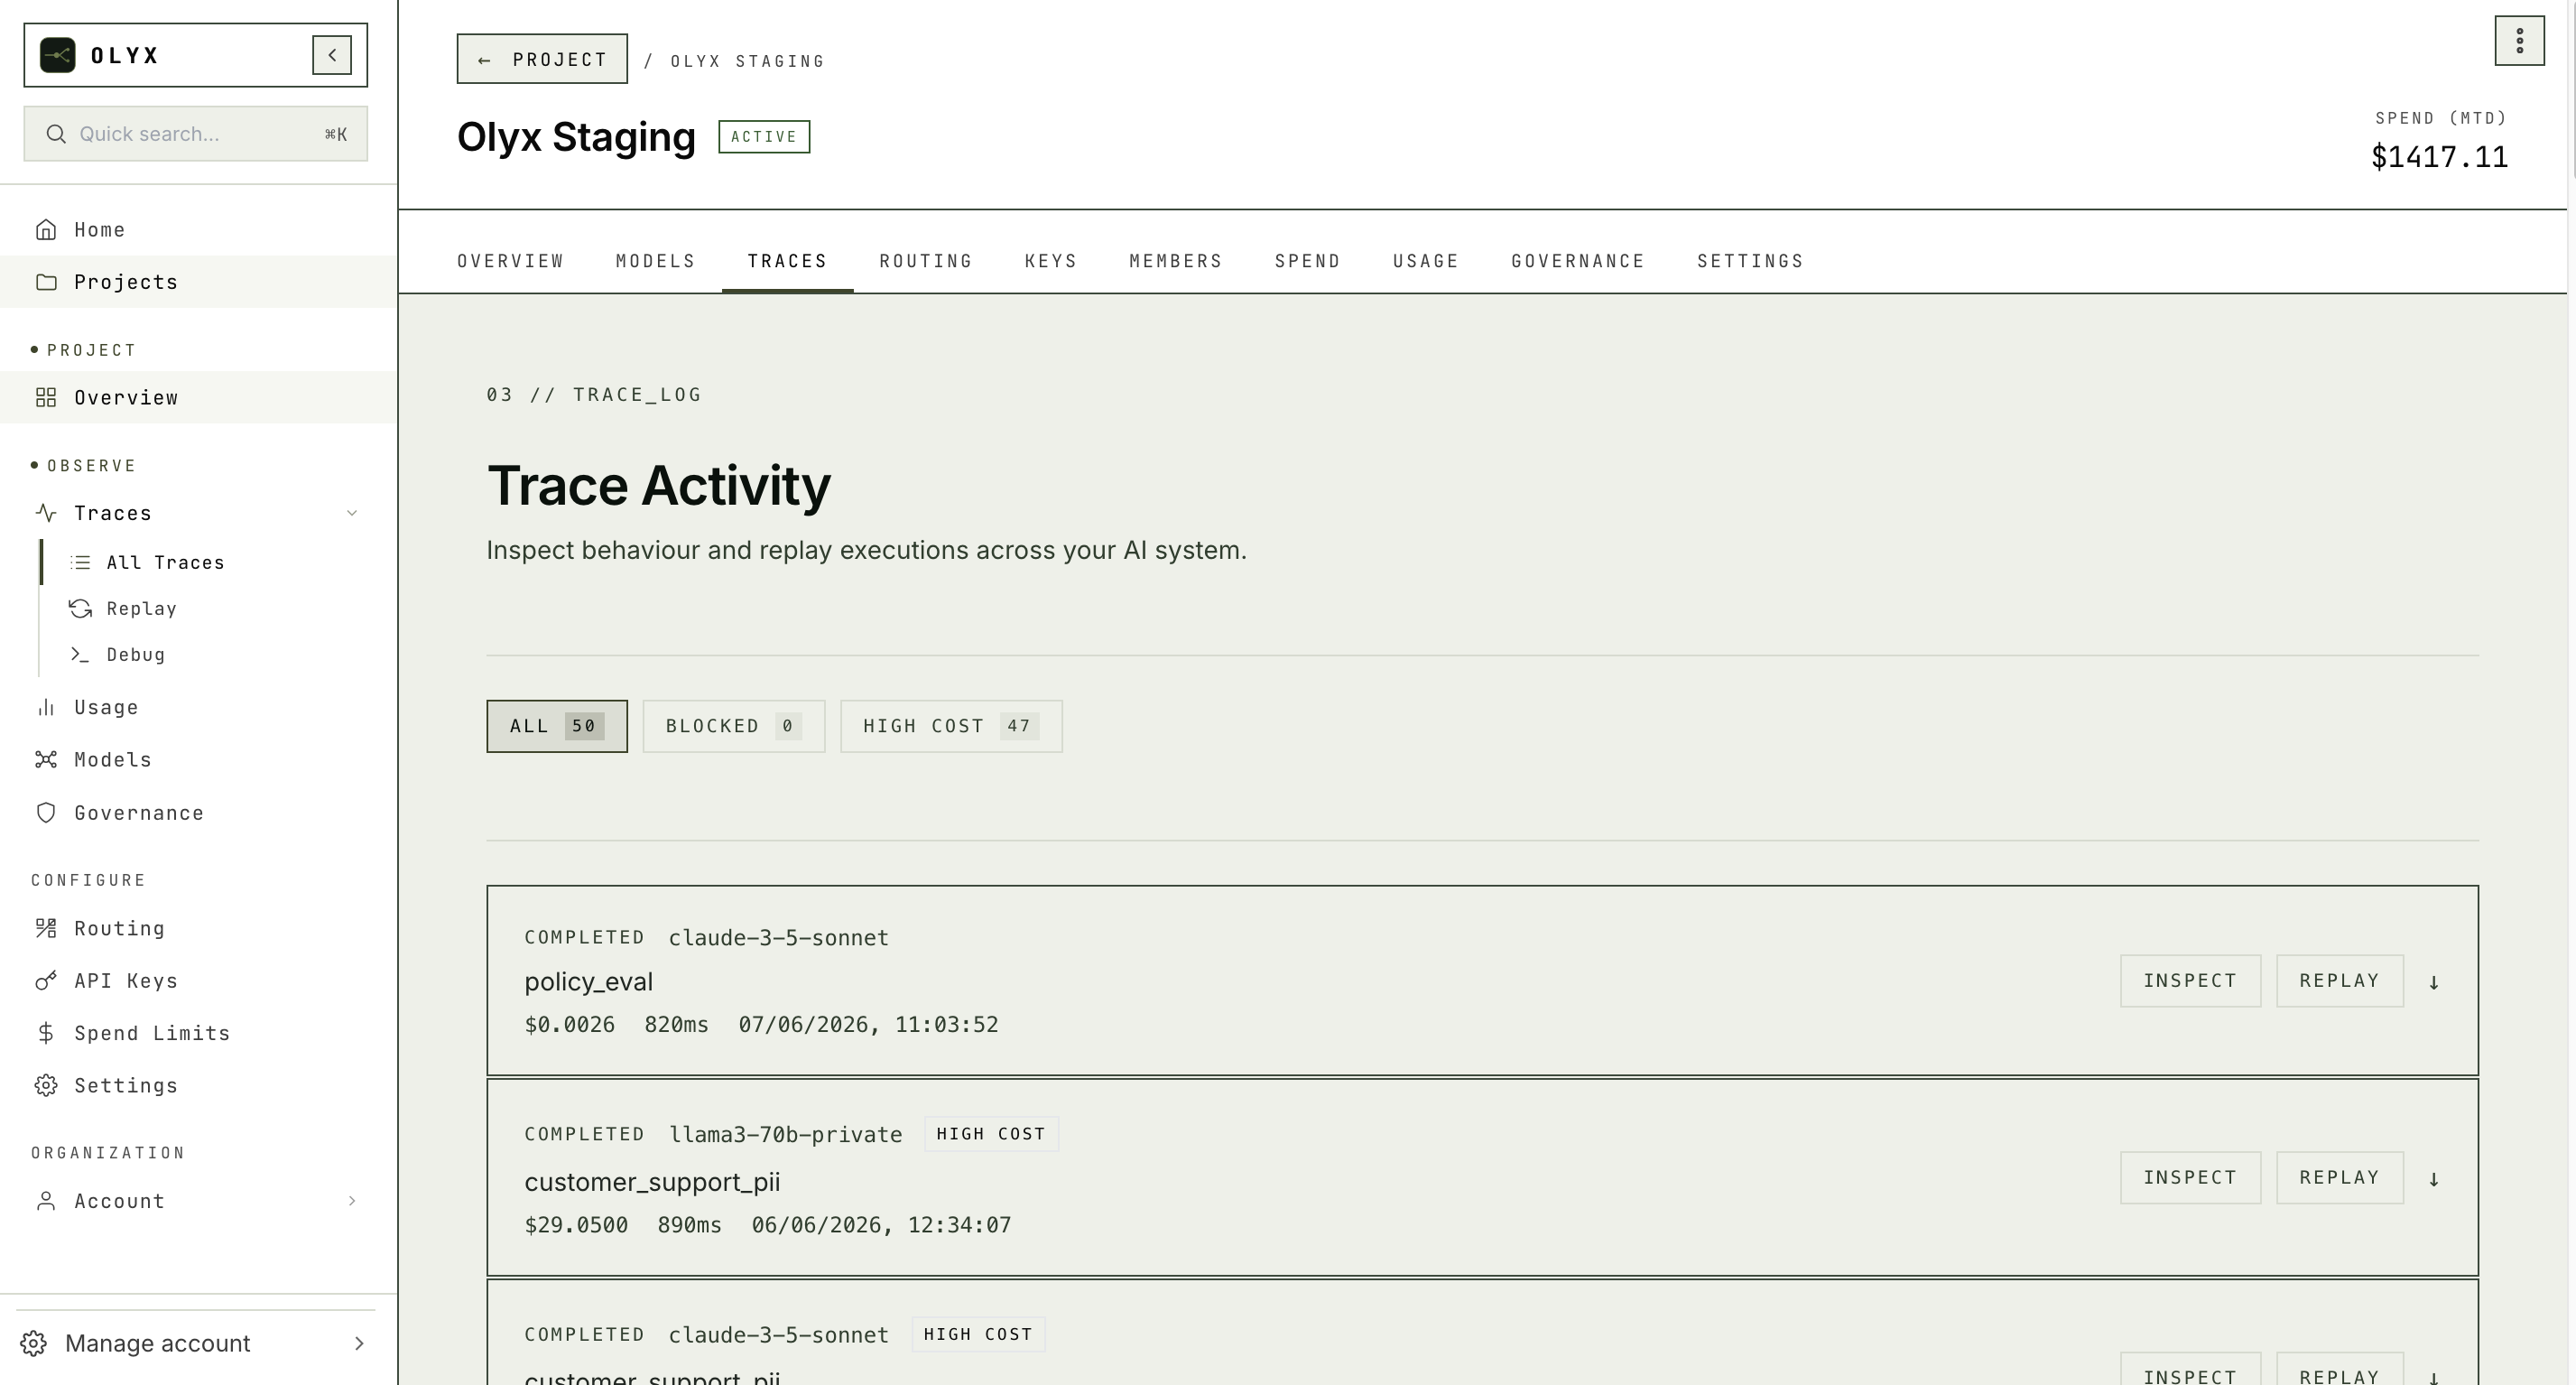Image resolution: width=2576 pixels, height=1385 pixels.
Task: Open the Spend tab
Action: tap(1308, 261)
